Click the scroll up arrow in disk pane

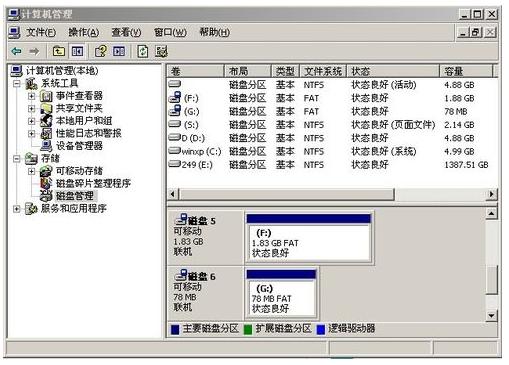coord(491,213)
